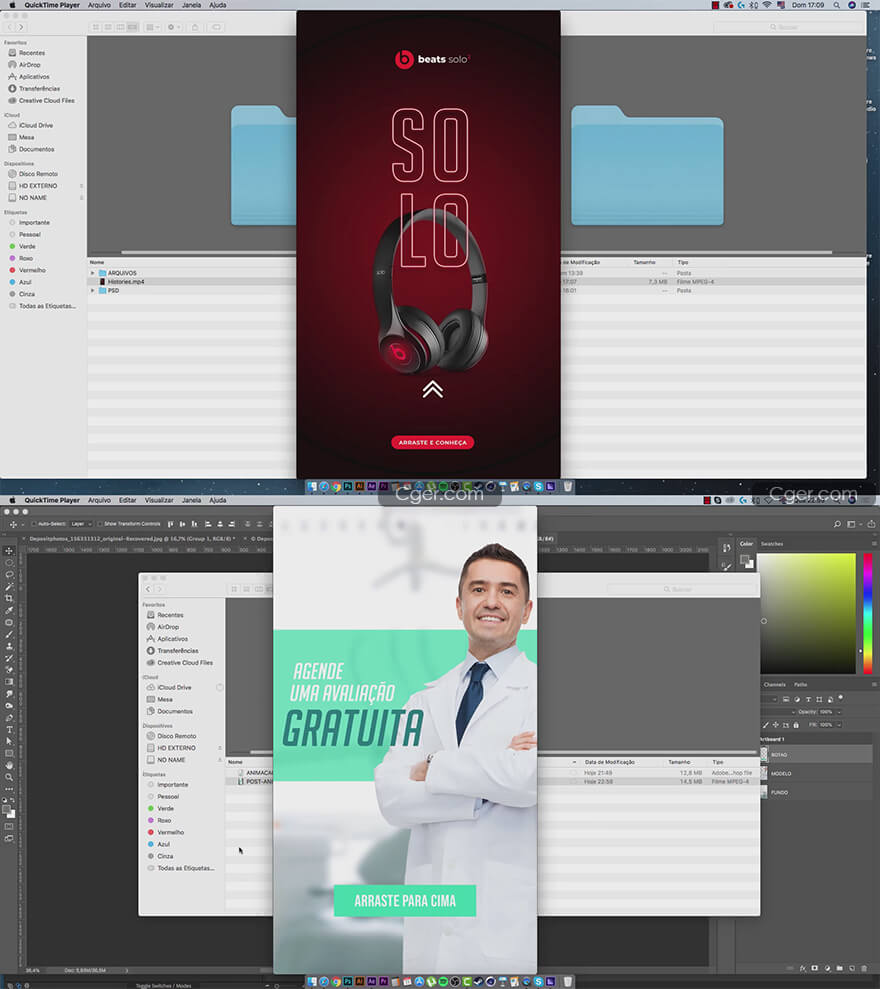Click the Photoshop search magnifier icon

coord(837,524)
